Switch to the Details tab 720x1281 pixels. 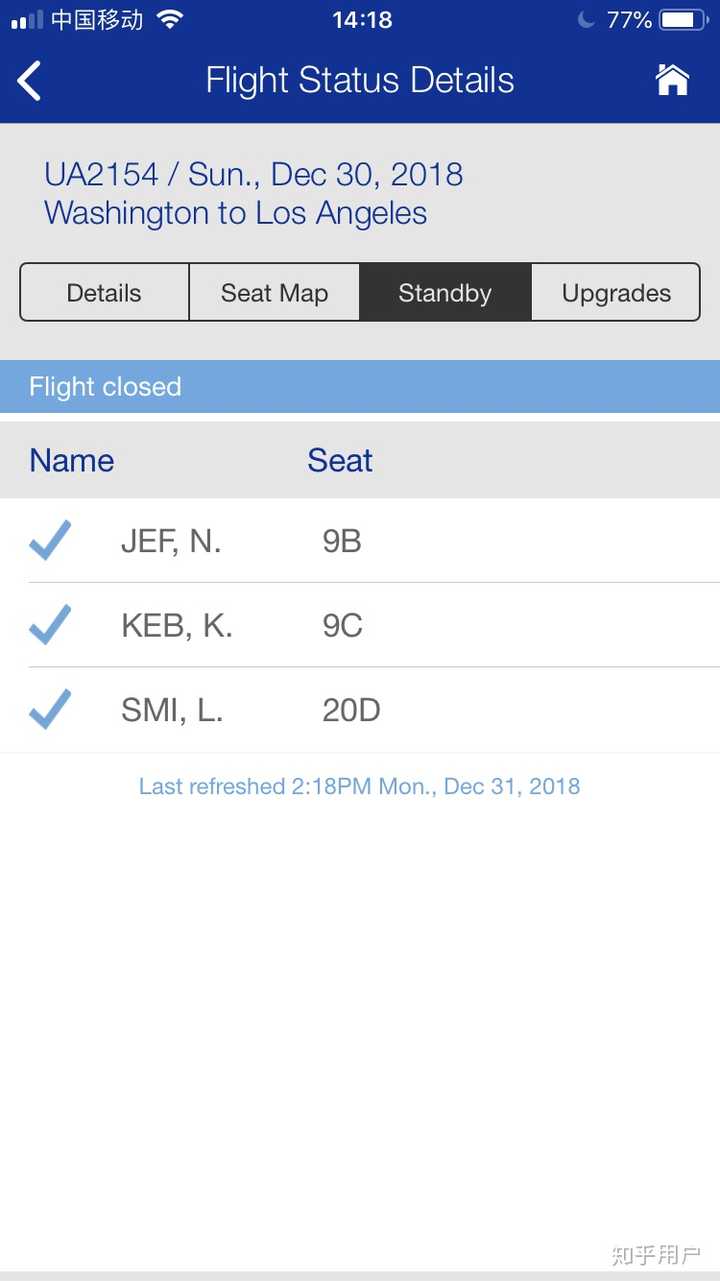pos(104,293)
